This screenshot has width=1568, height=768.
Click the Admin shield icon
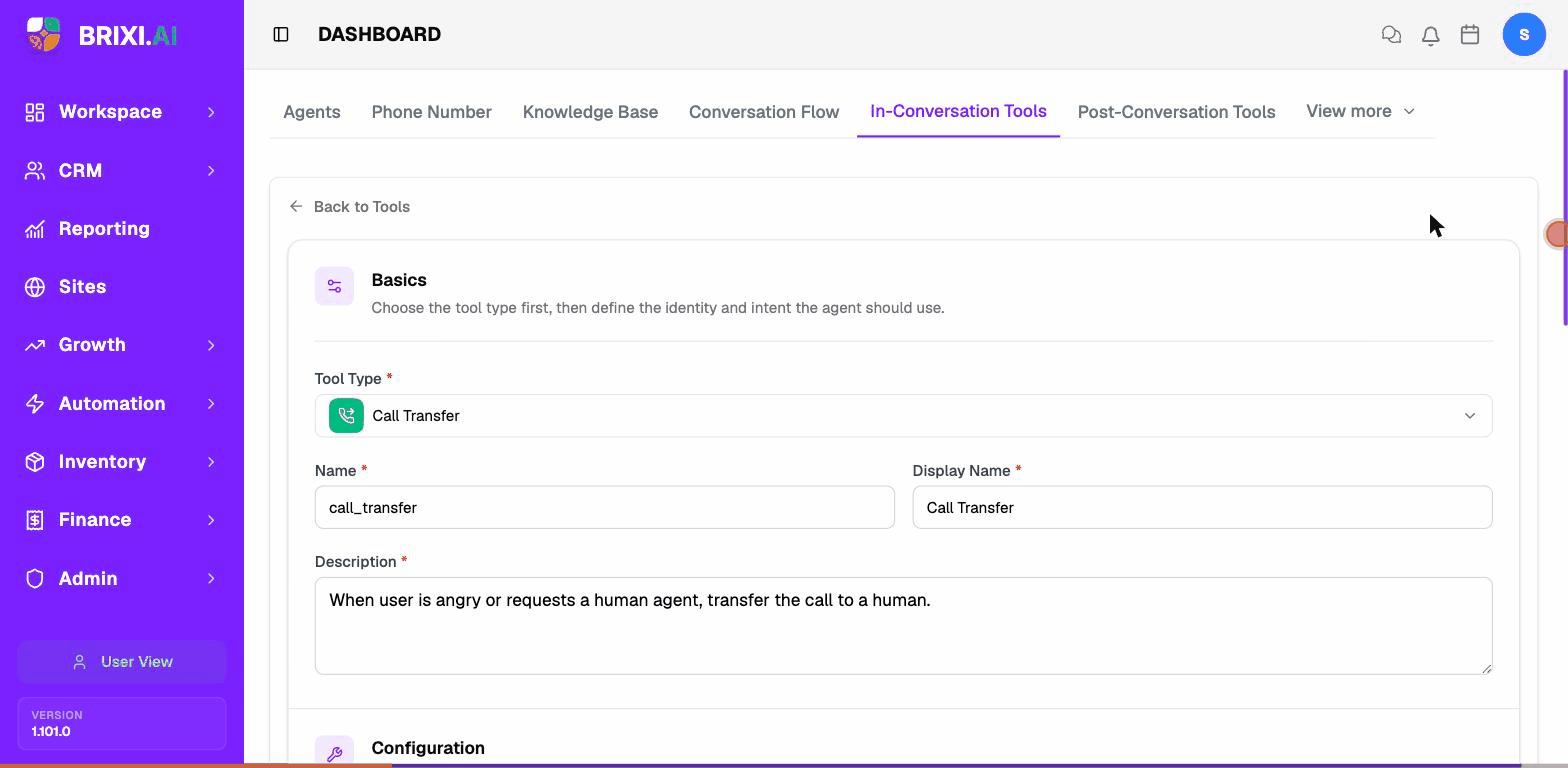[35, 579]
